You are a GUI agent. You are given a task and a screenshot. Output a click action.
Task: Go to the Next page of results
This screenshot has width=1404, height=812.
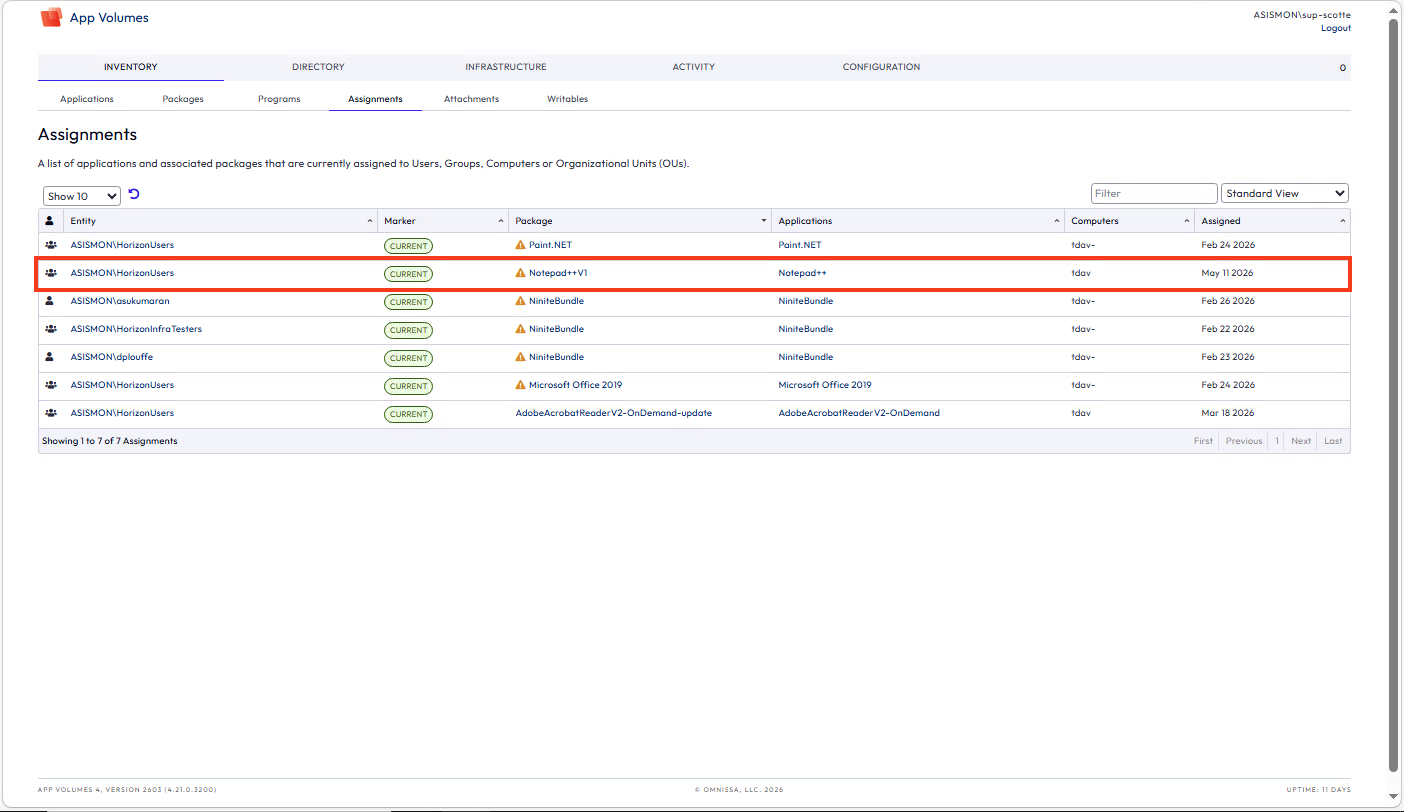pyautogui.click(x=1301, y=441)
